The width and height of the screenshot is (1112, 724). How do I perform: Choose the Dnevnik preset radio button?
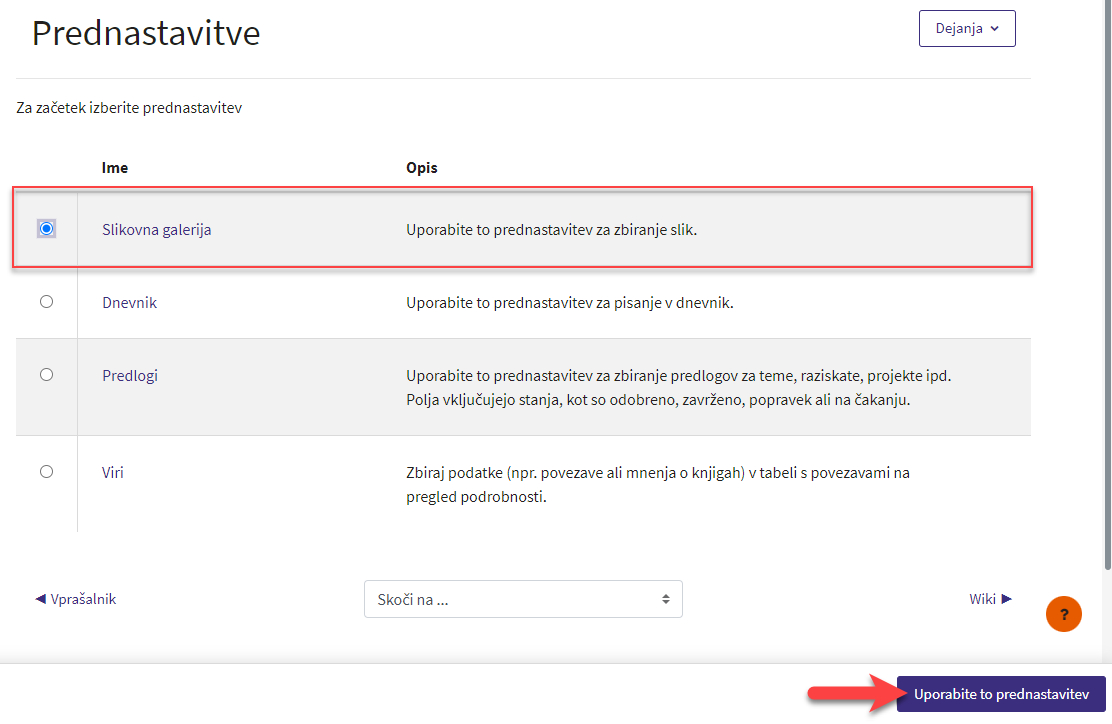coord(46,302)
